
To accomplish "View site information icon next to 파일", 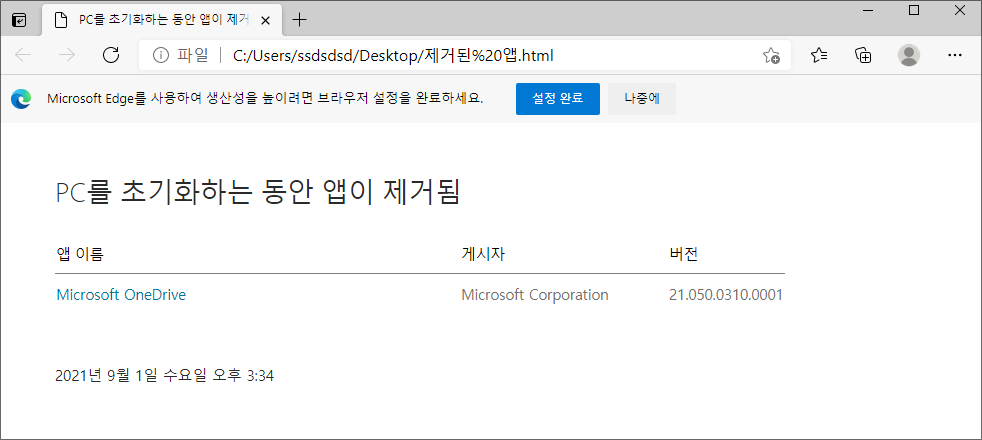I will click(x=161, y=56).
